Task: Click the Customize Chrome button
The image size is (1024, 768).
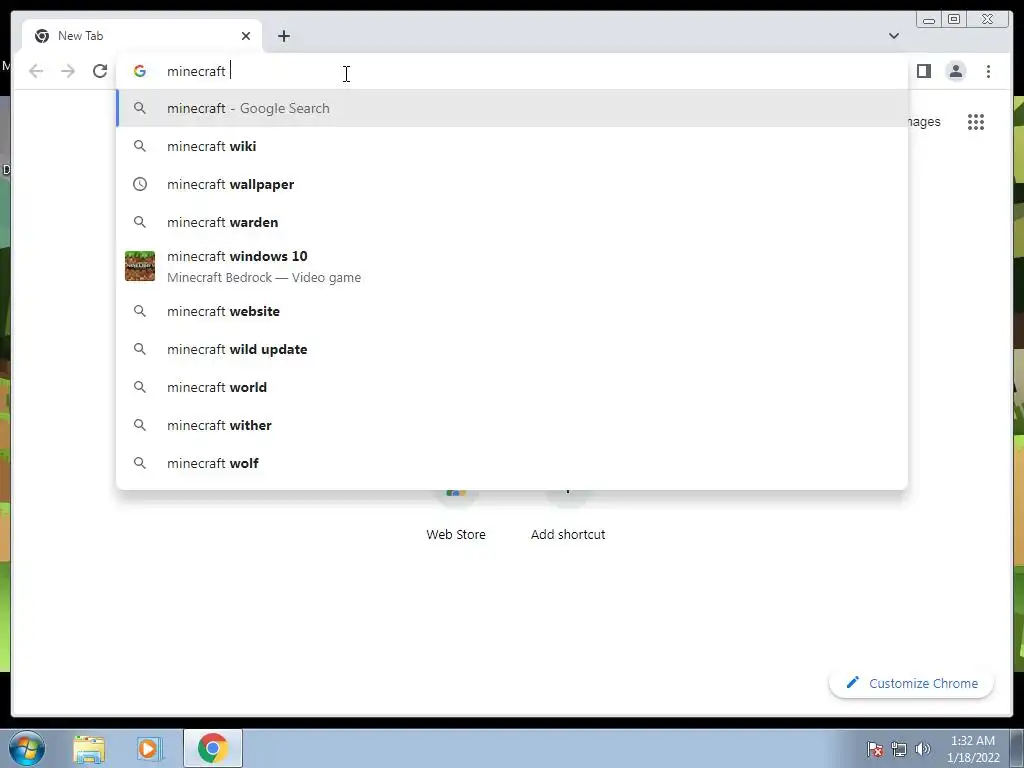Action: (912, 684)
